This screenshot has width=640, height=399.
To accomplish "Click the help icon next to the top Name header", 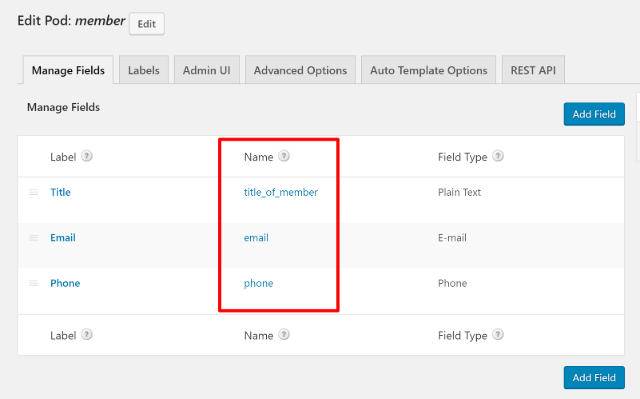I will point(284,156).
